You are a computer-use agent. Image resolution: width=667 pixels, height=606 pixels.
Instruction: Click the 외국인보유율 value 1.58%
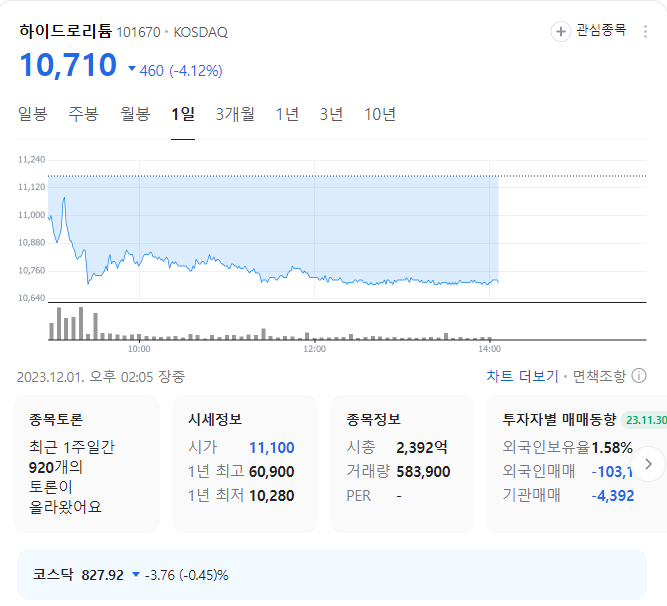[612, 448]
